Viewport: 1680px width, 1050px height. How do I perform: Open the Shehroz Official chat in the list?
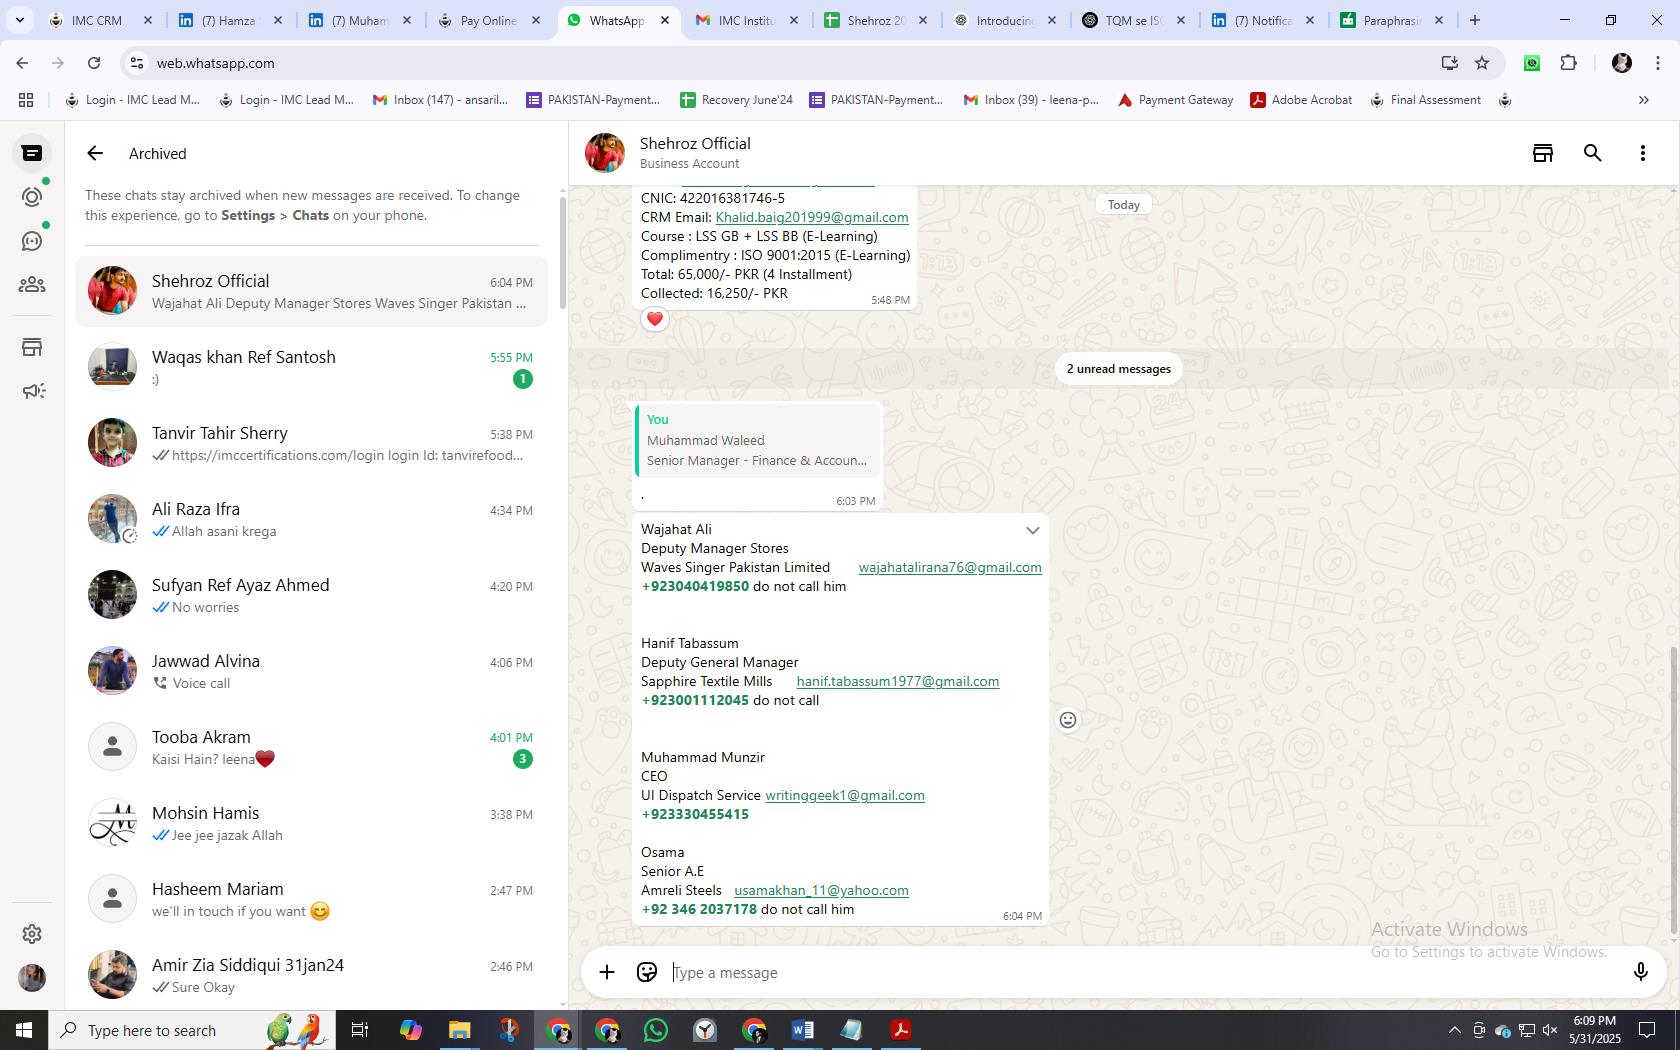pos(311,291)
